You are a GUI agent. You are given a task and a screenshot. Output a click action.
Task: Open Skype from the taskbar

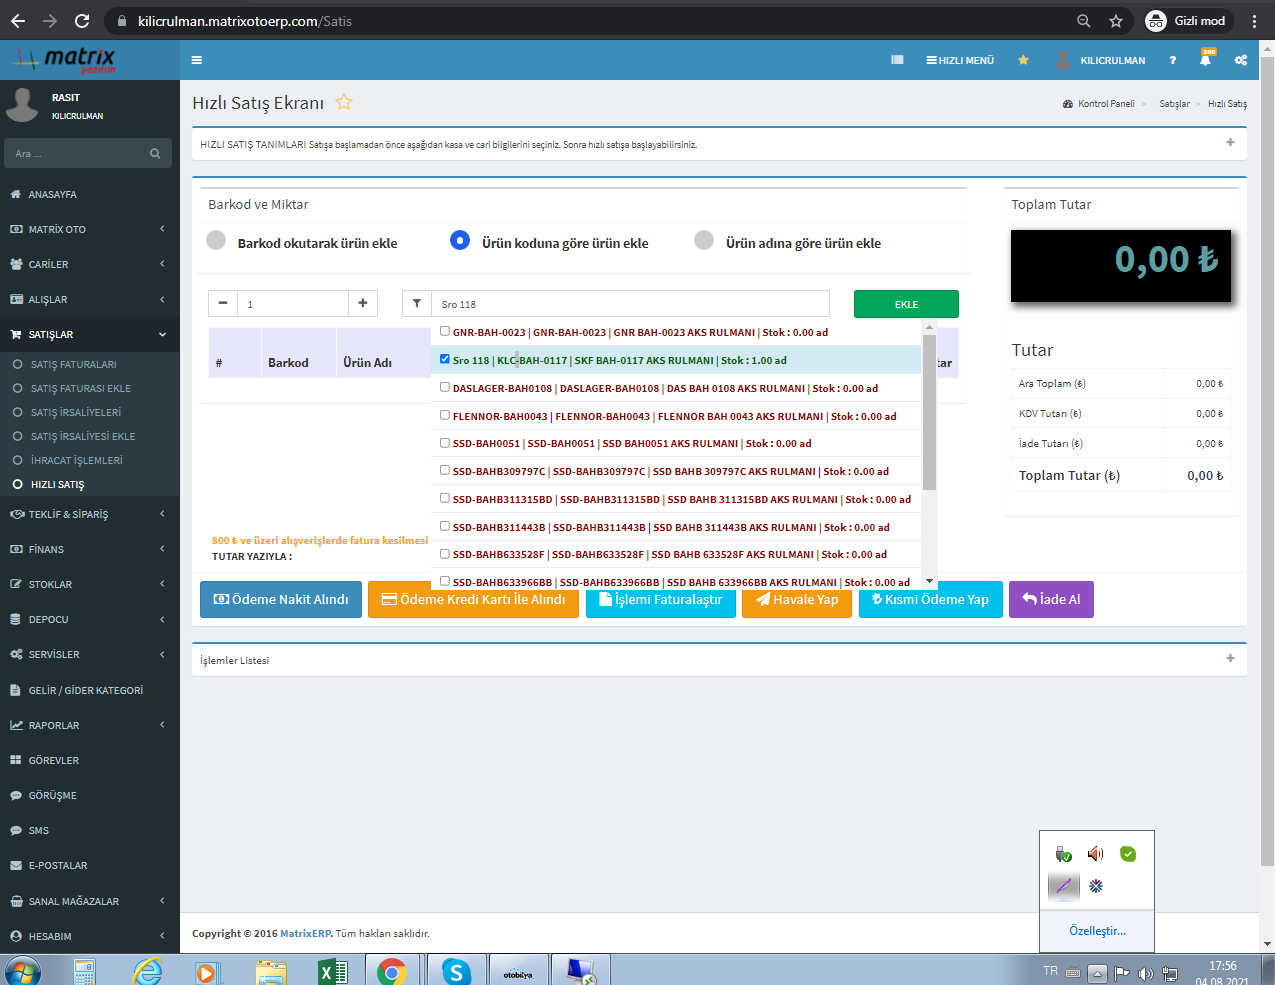point(456,971)
